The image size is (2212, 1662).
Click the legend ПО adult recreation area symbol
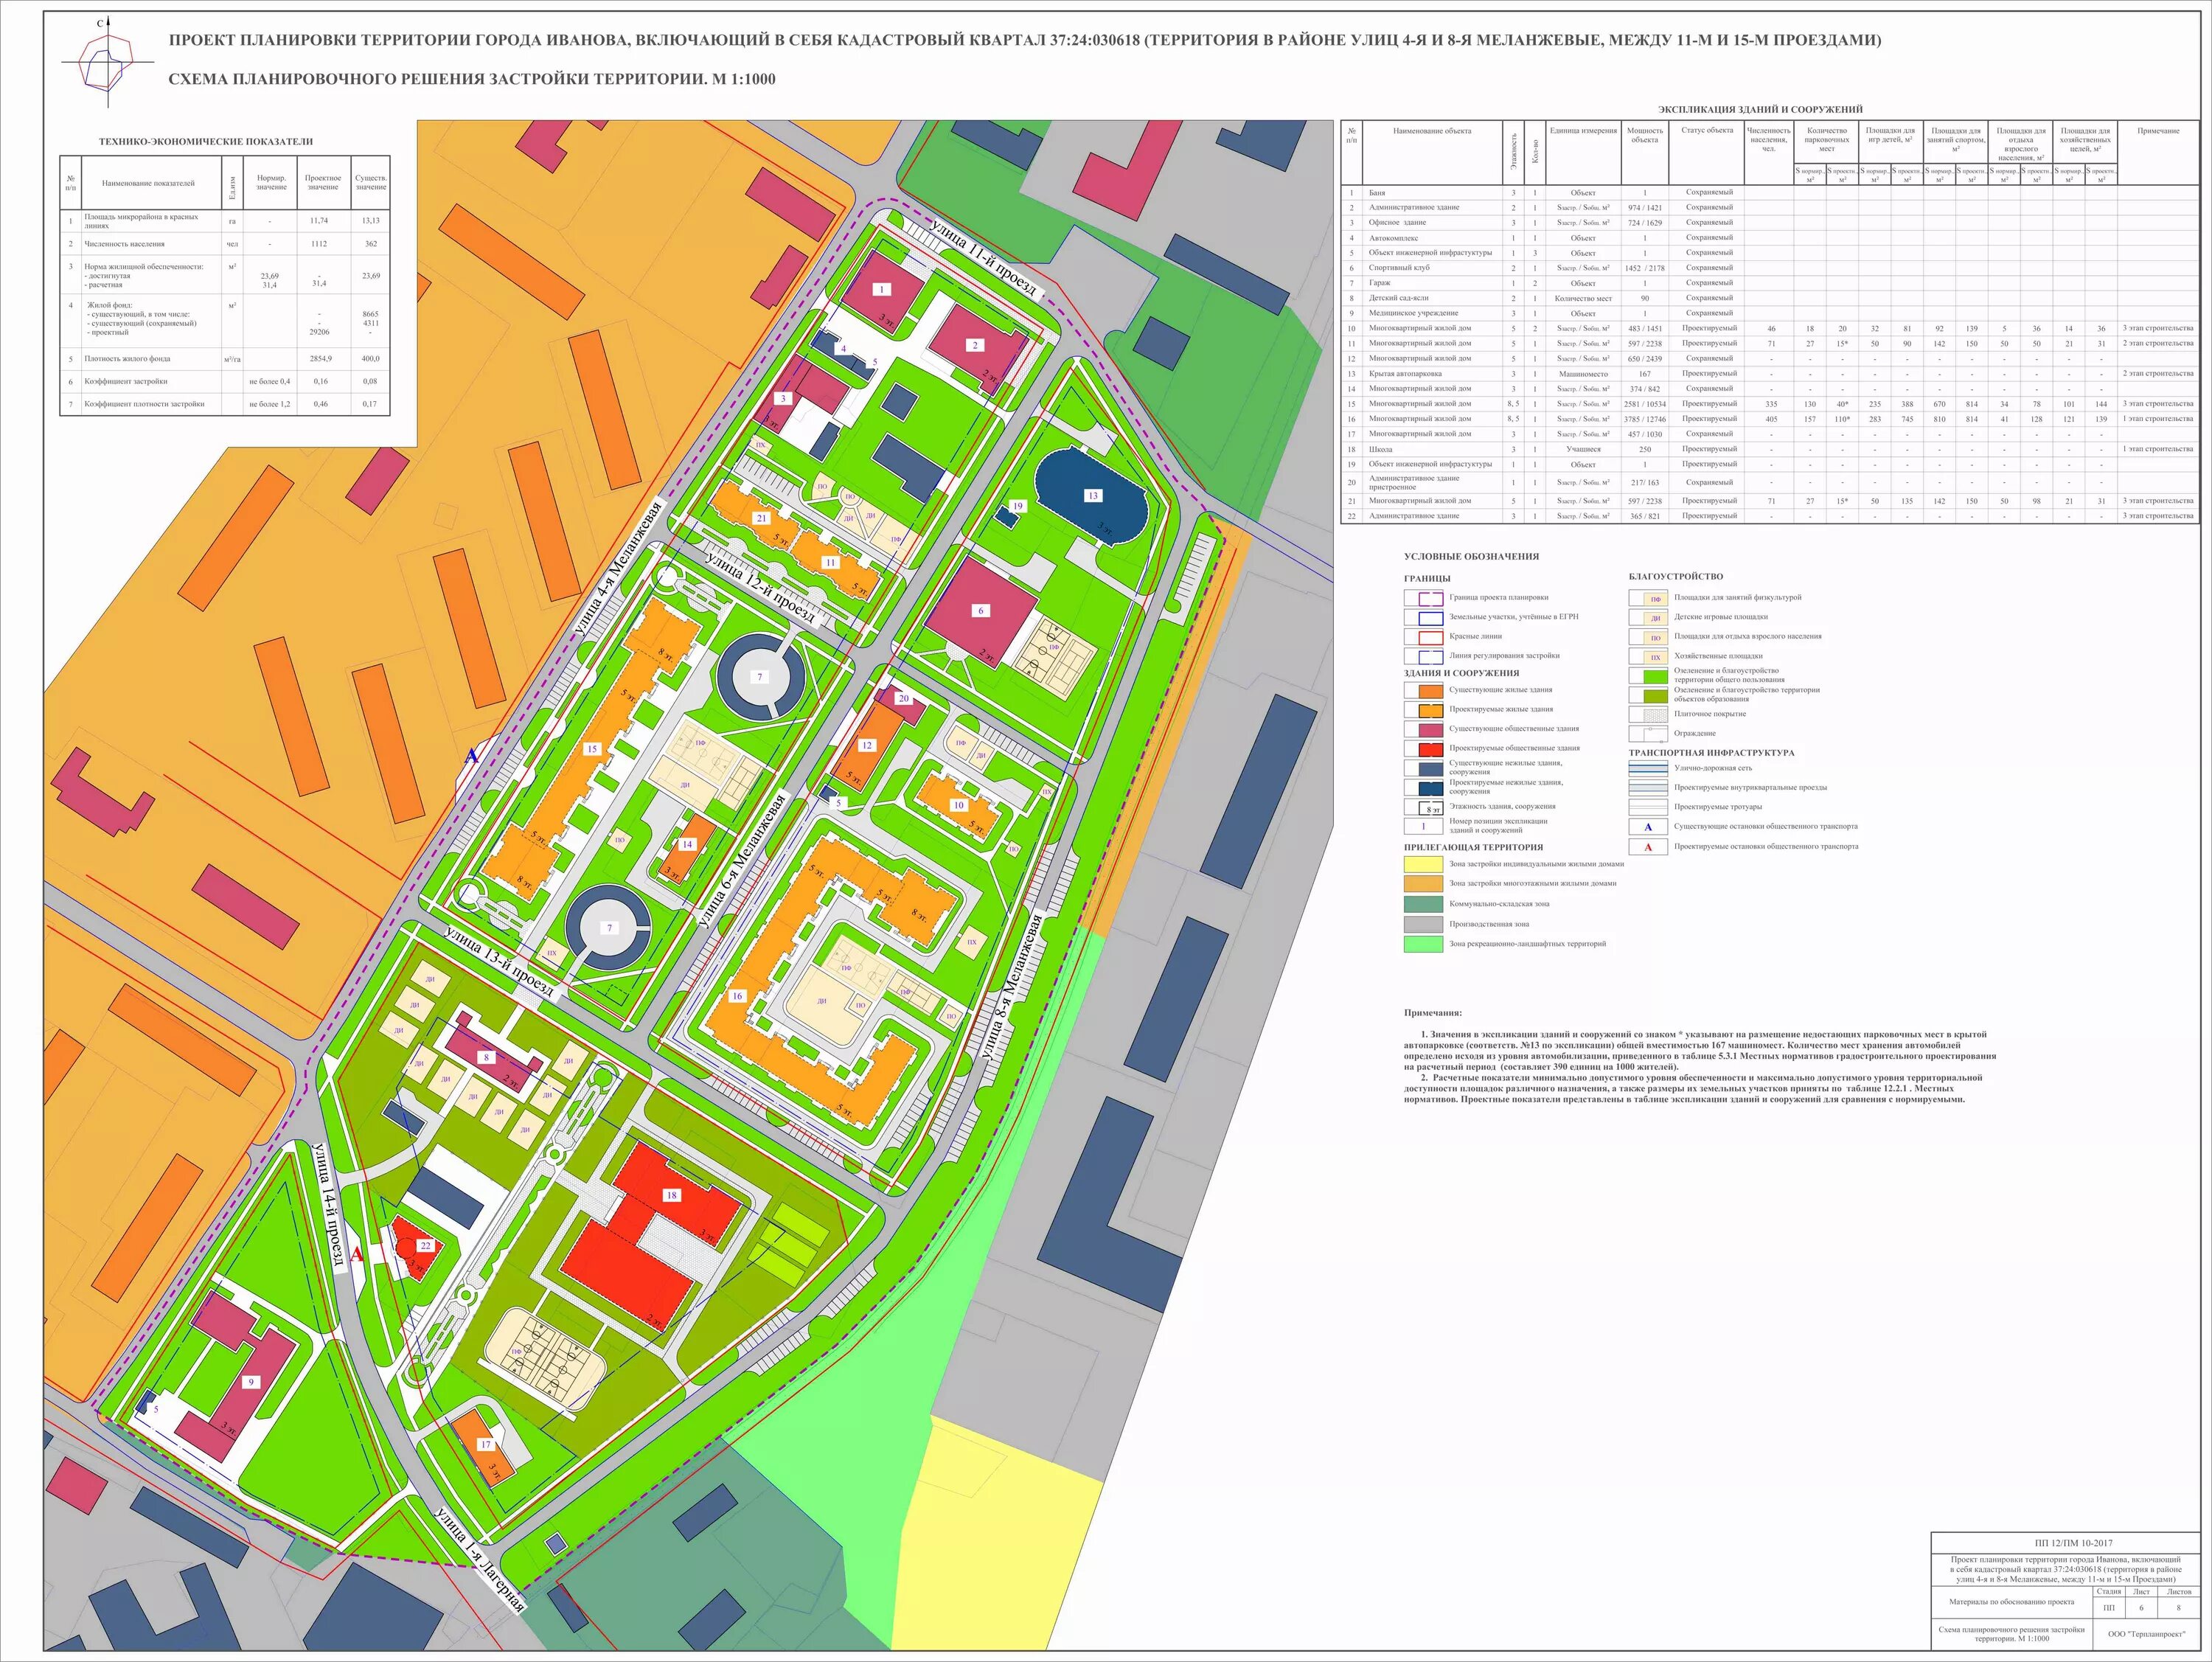(x=1648, y=637)
